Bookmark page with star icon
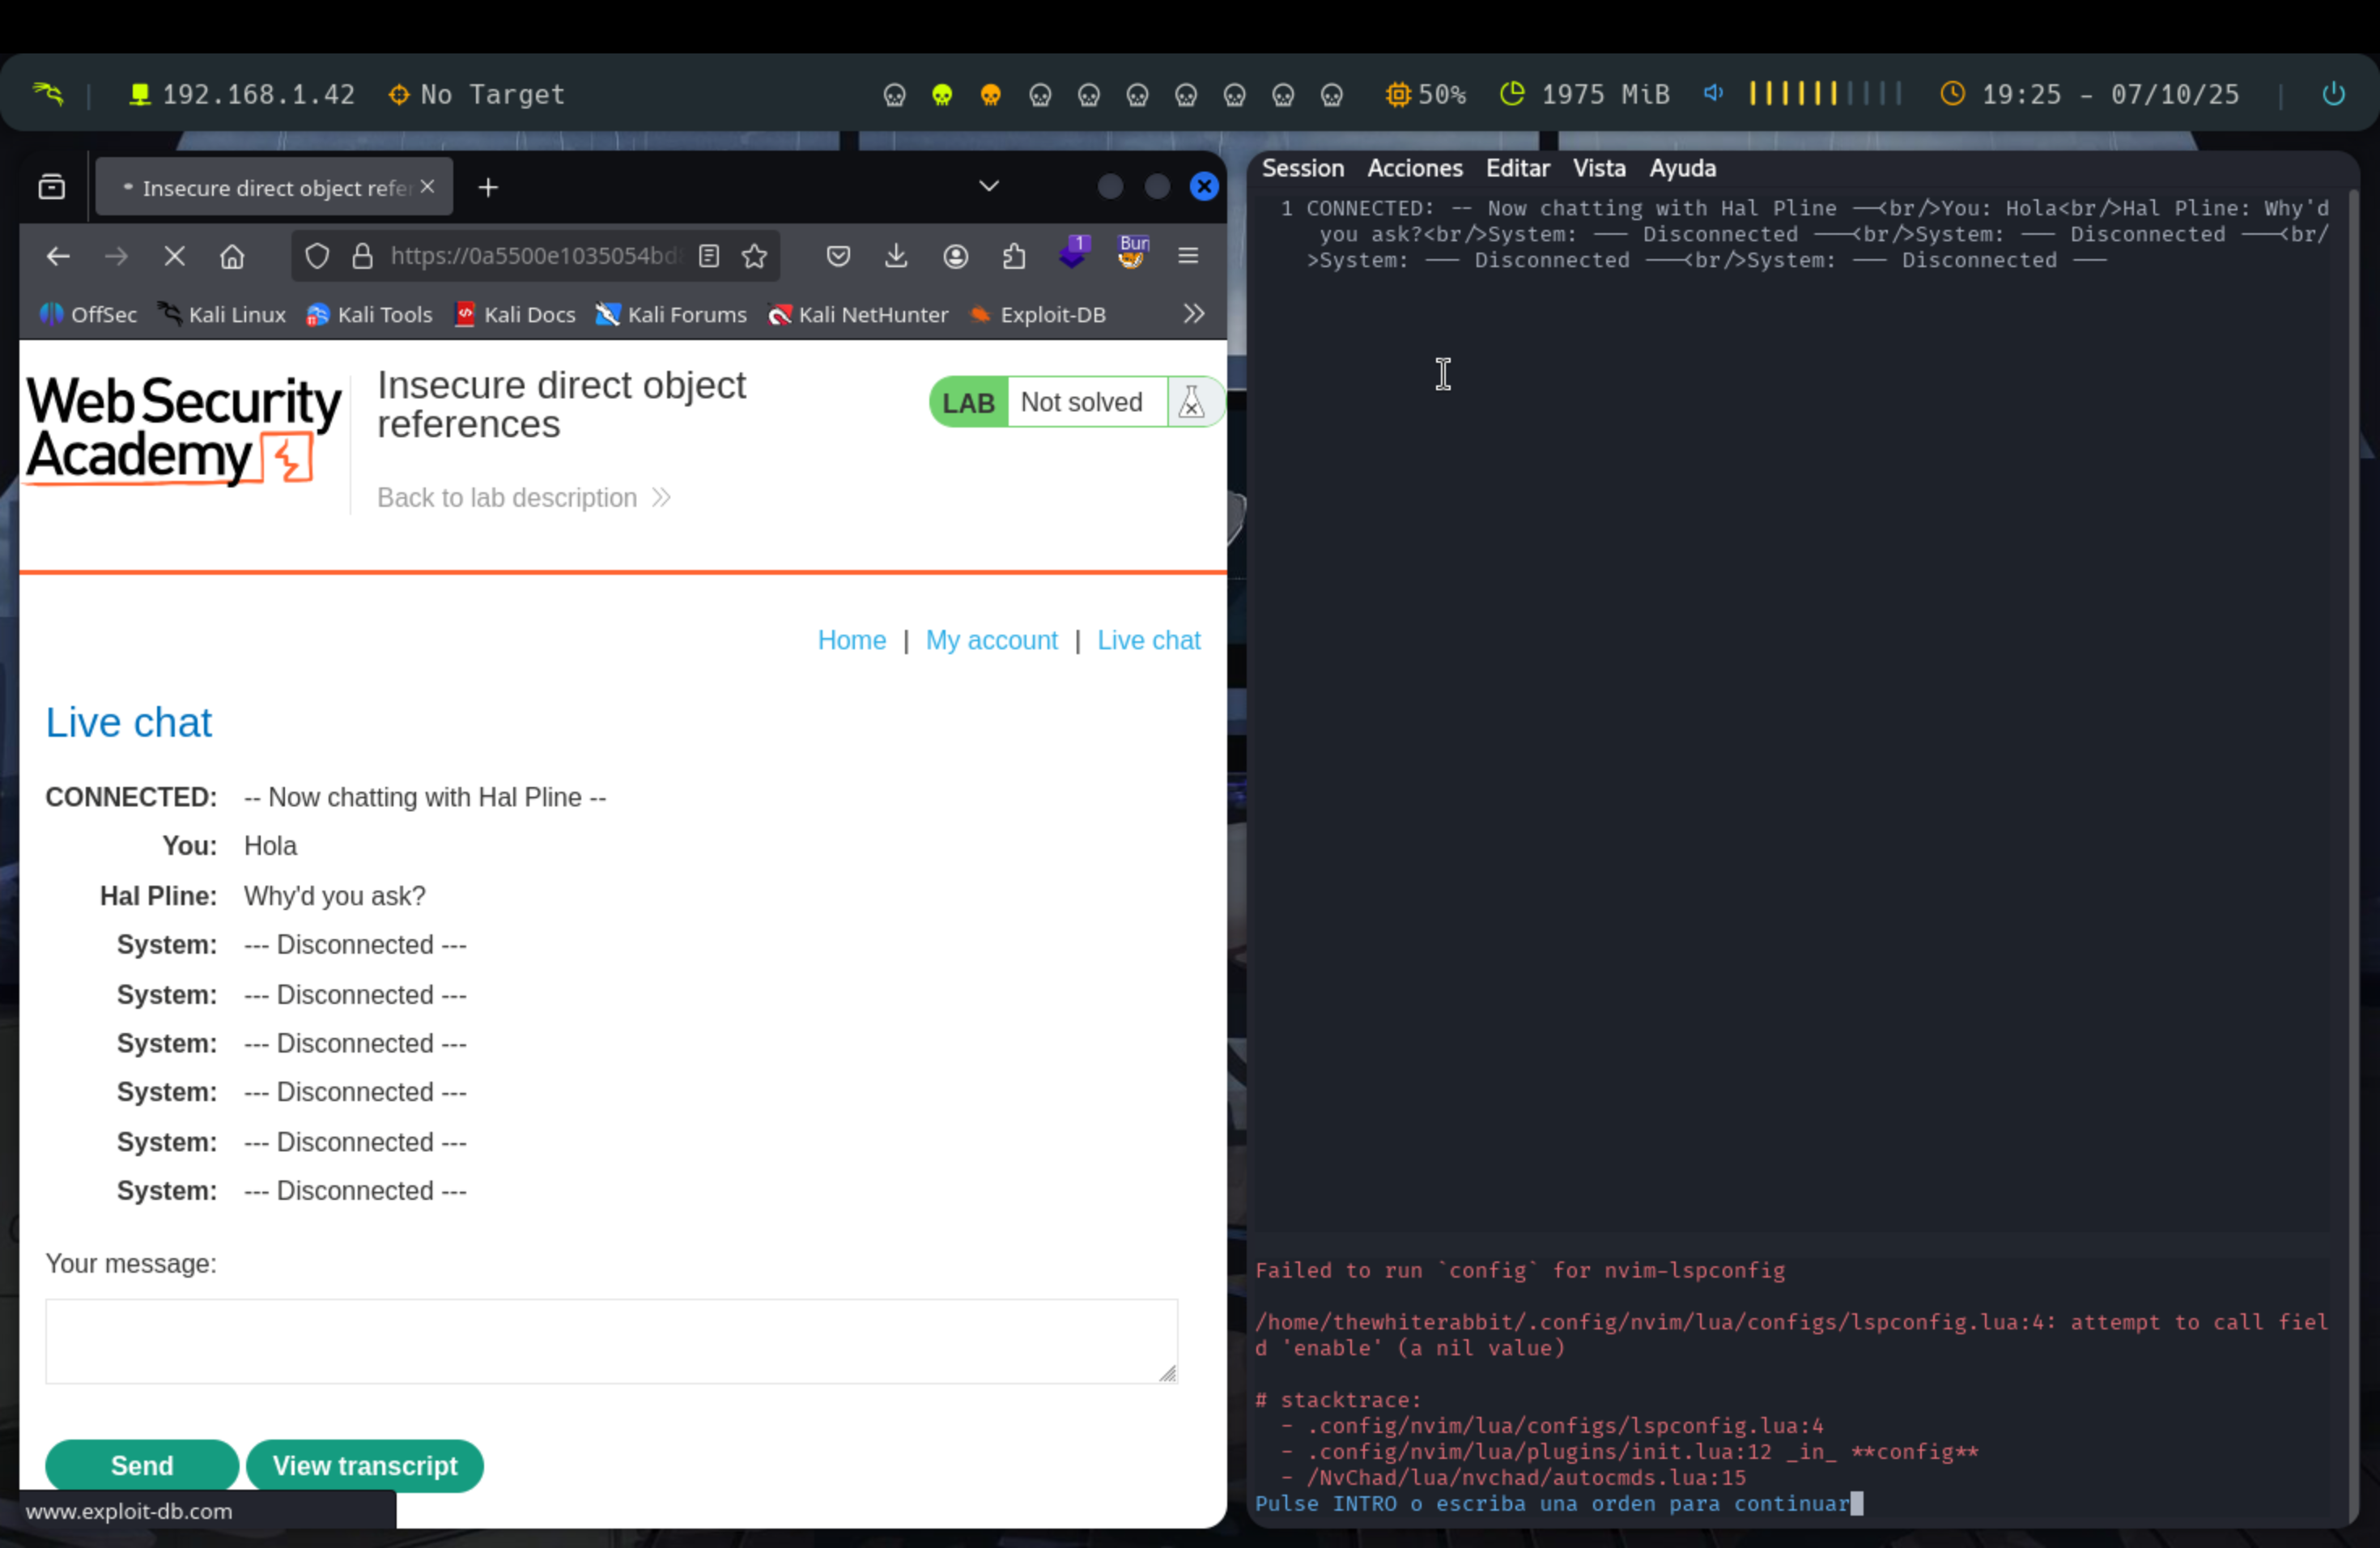The image size is (2380, 1548). click(x=755, y=257)
